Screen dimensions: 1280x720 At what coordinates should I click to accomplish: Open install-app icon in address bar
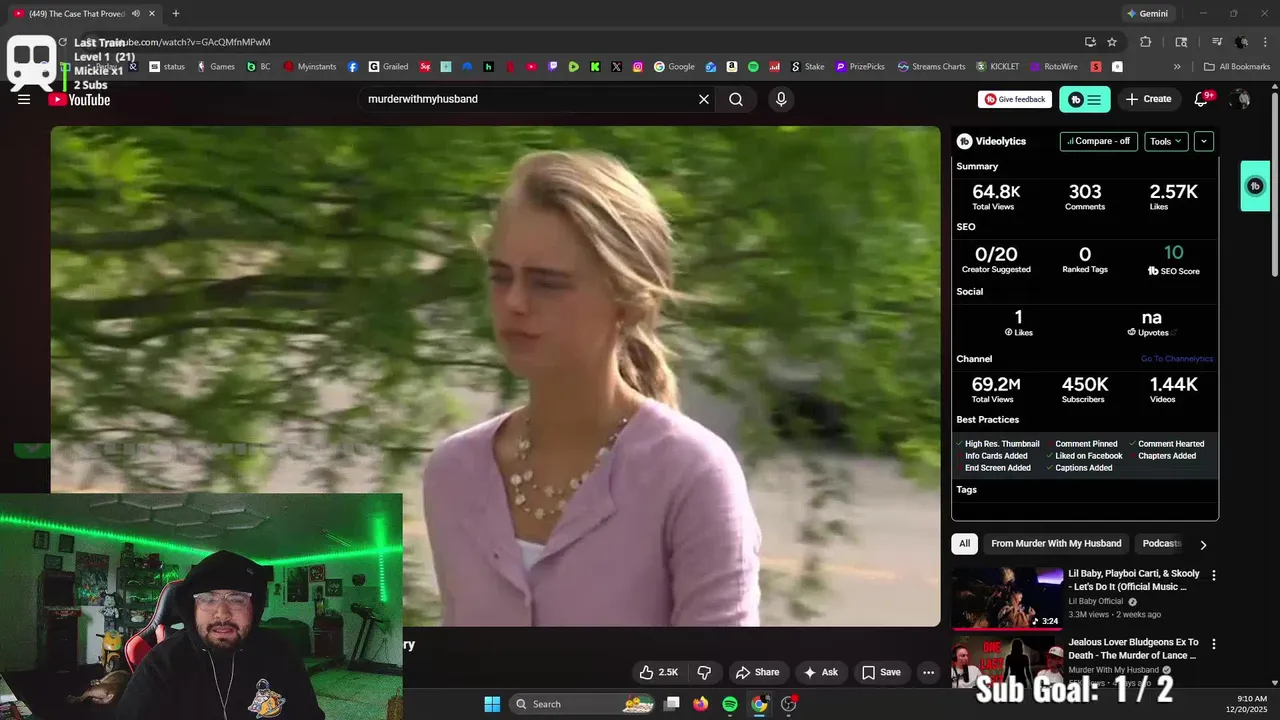pos(1090,42)
